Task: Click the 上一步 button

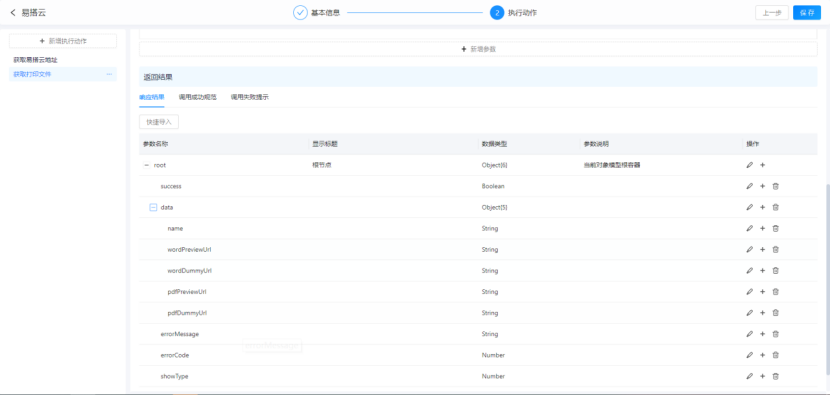Action: (772, 13)
